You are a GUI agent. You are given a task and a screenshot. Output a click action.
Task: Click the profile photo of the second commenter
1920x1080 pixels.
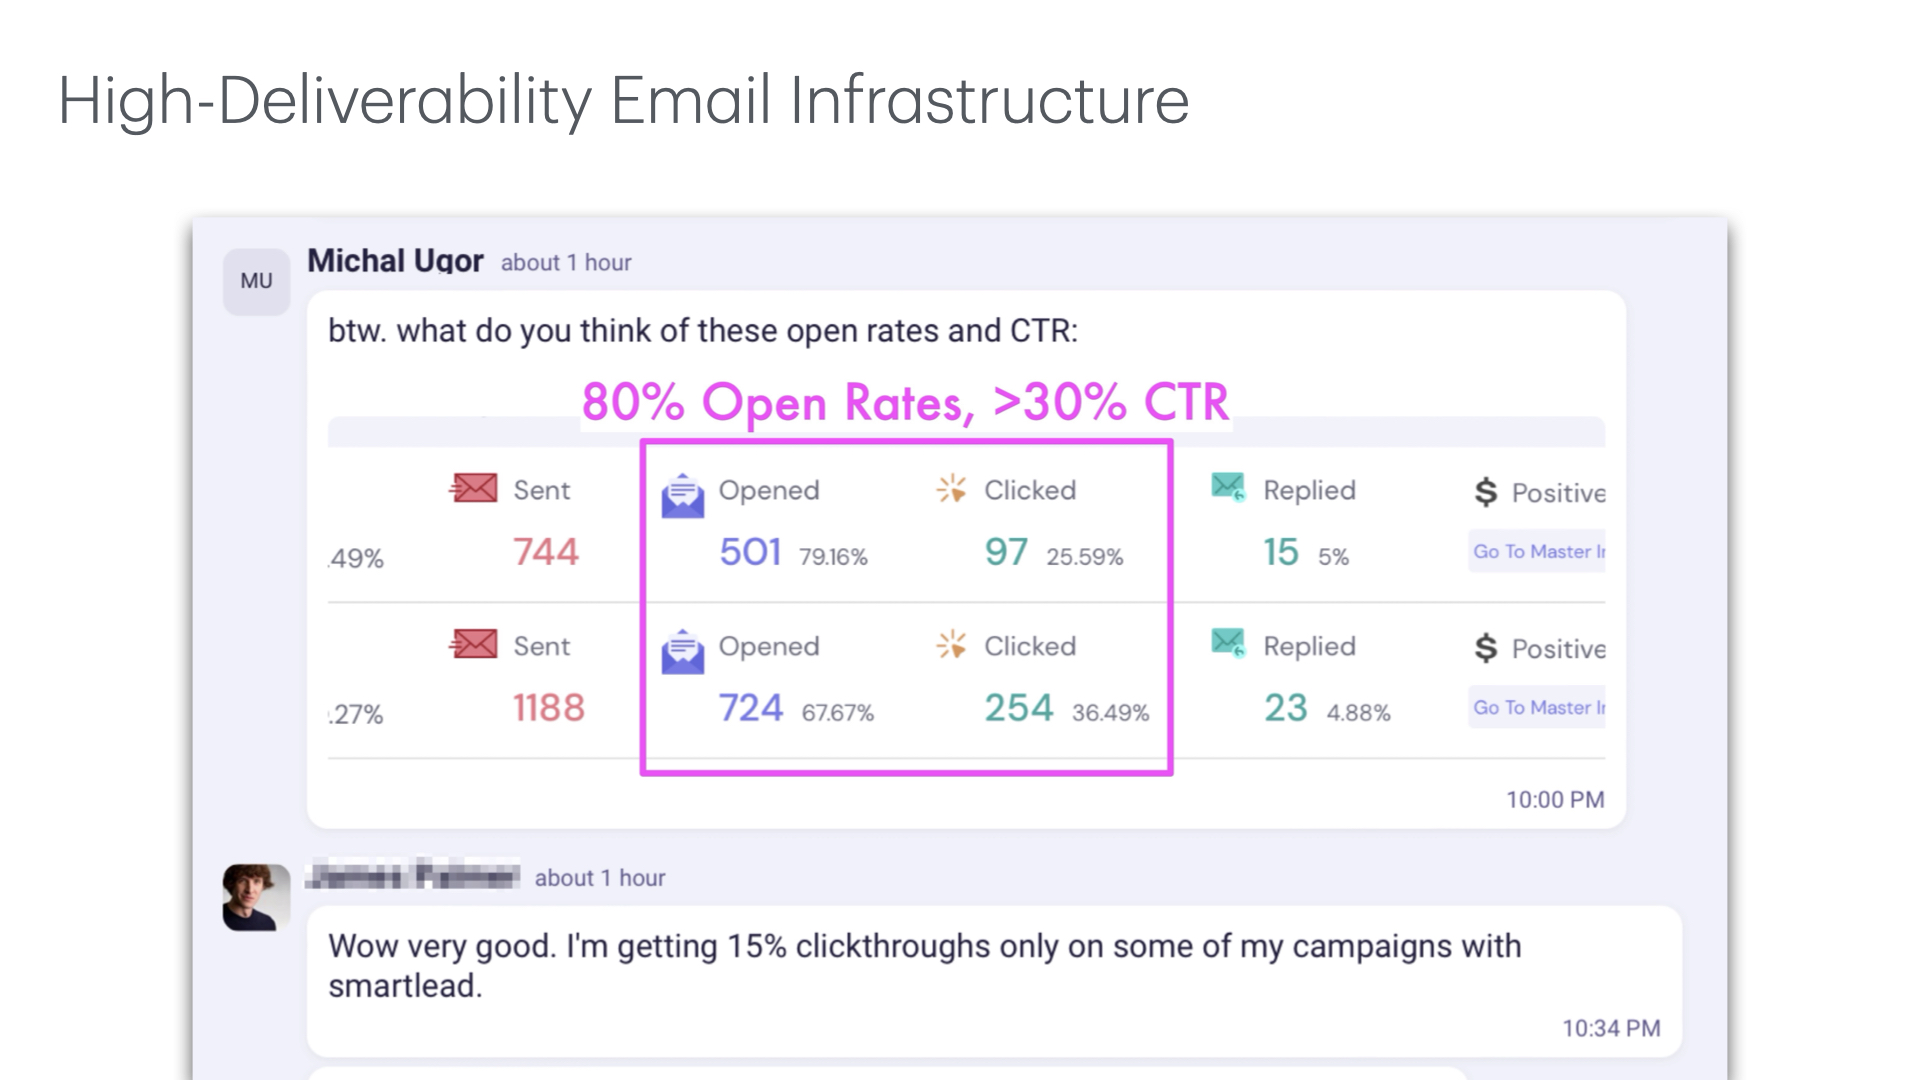[256, 897]
